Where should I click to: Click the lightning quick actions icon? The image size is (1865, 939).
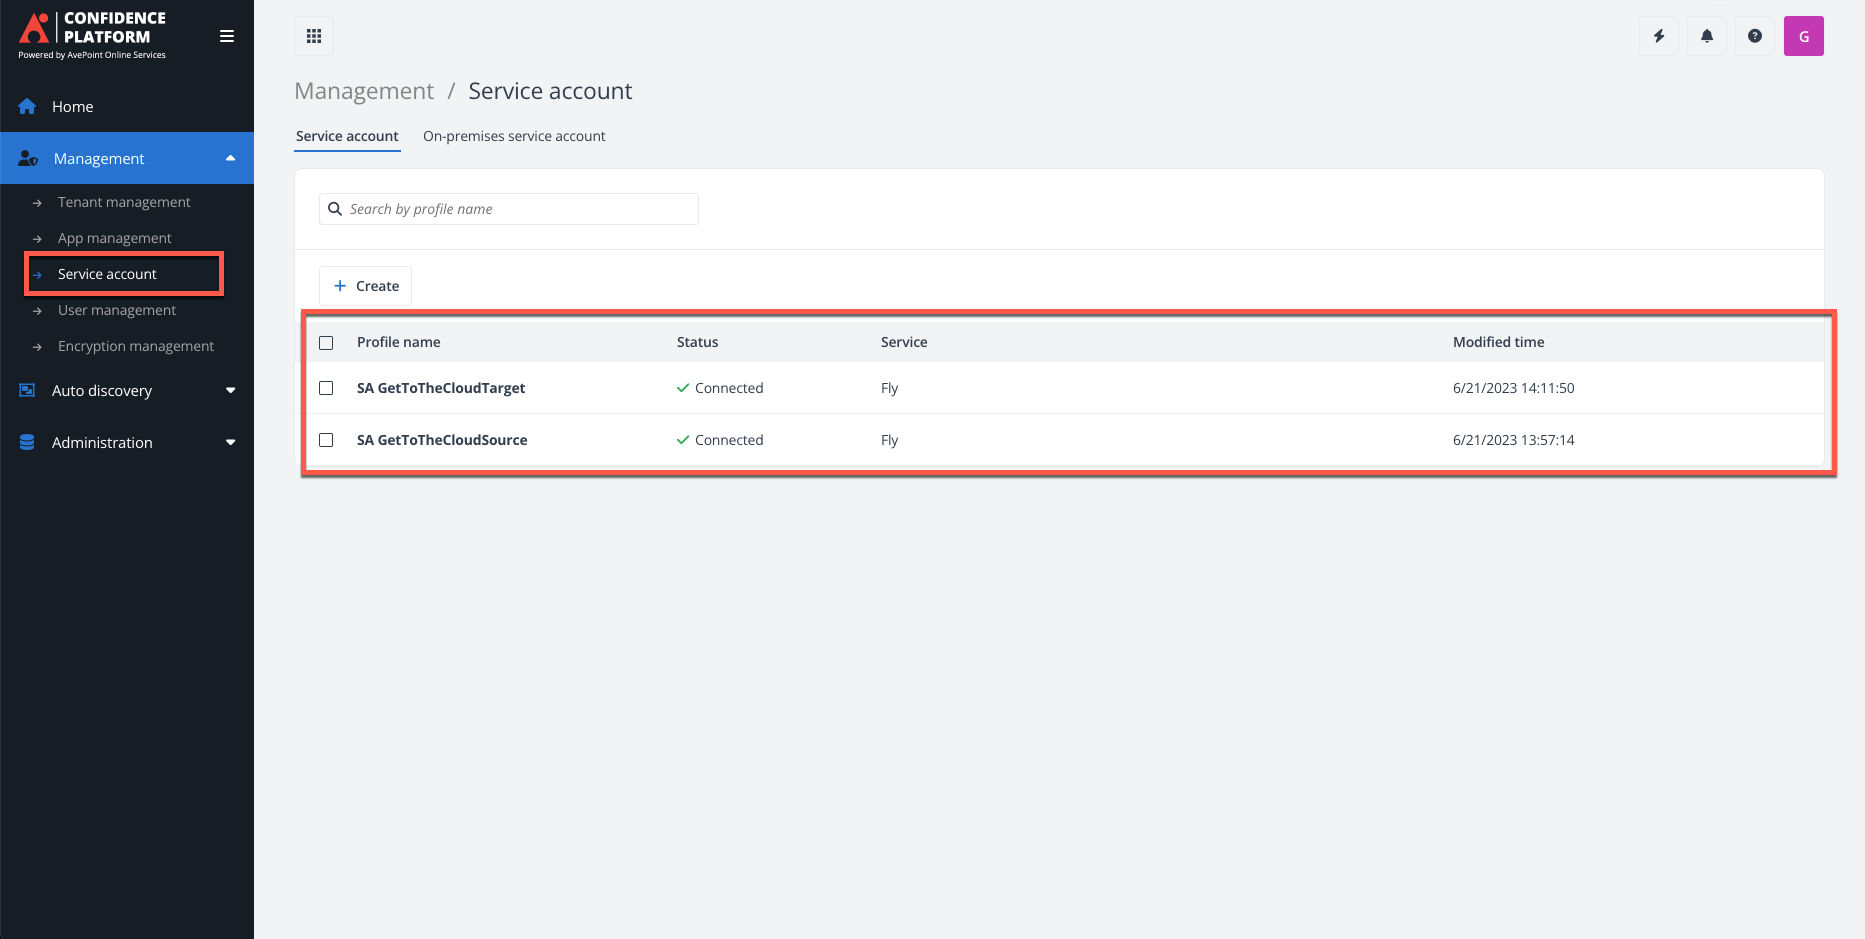[x=1658, y=35]
